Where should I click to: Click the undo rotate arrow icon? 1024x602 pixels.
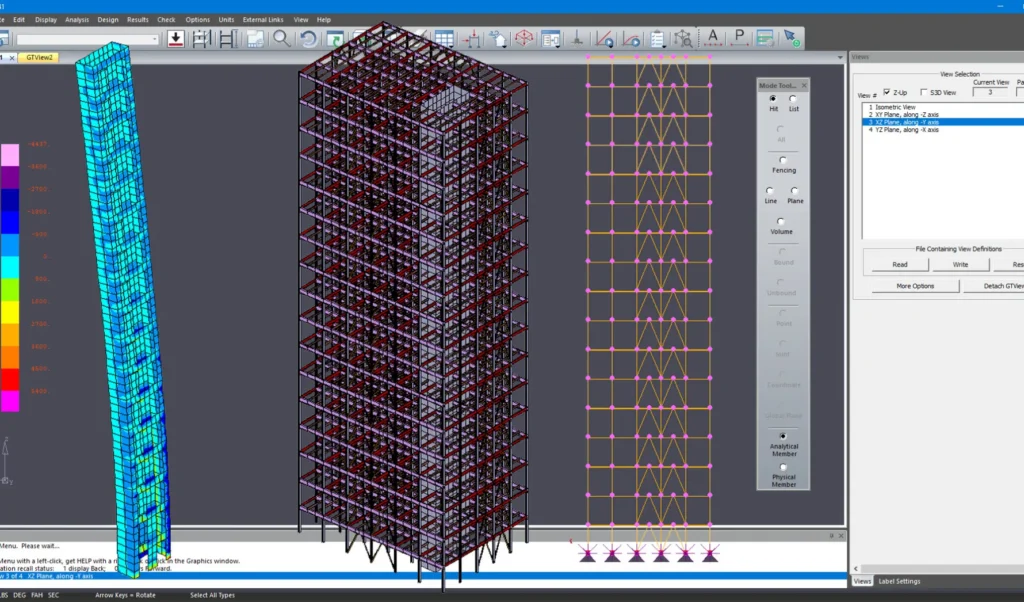coord(308,39)
